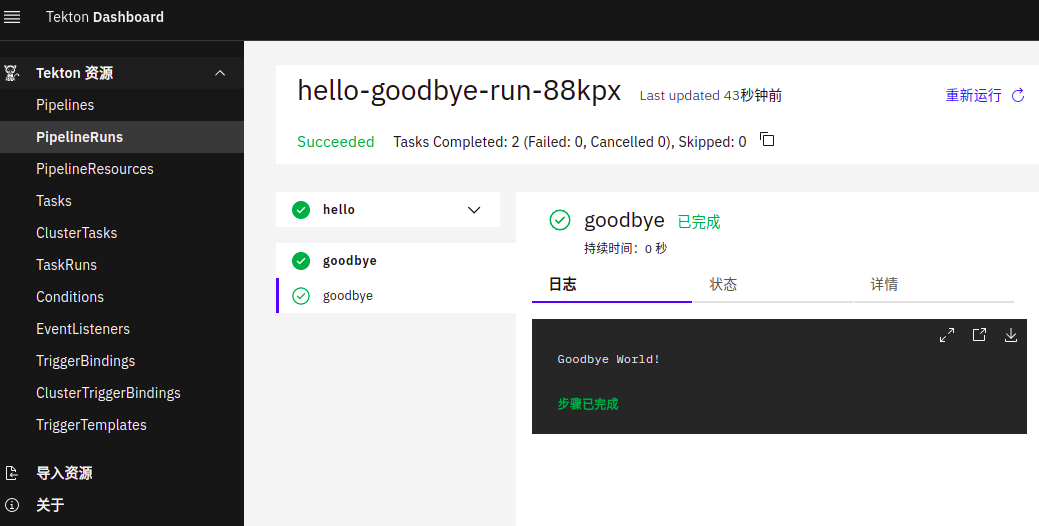Click the Succeeded status text

click(335, 142)
